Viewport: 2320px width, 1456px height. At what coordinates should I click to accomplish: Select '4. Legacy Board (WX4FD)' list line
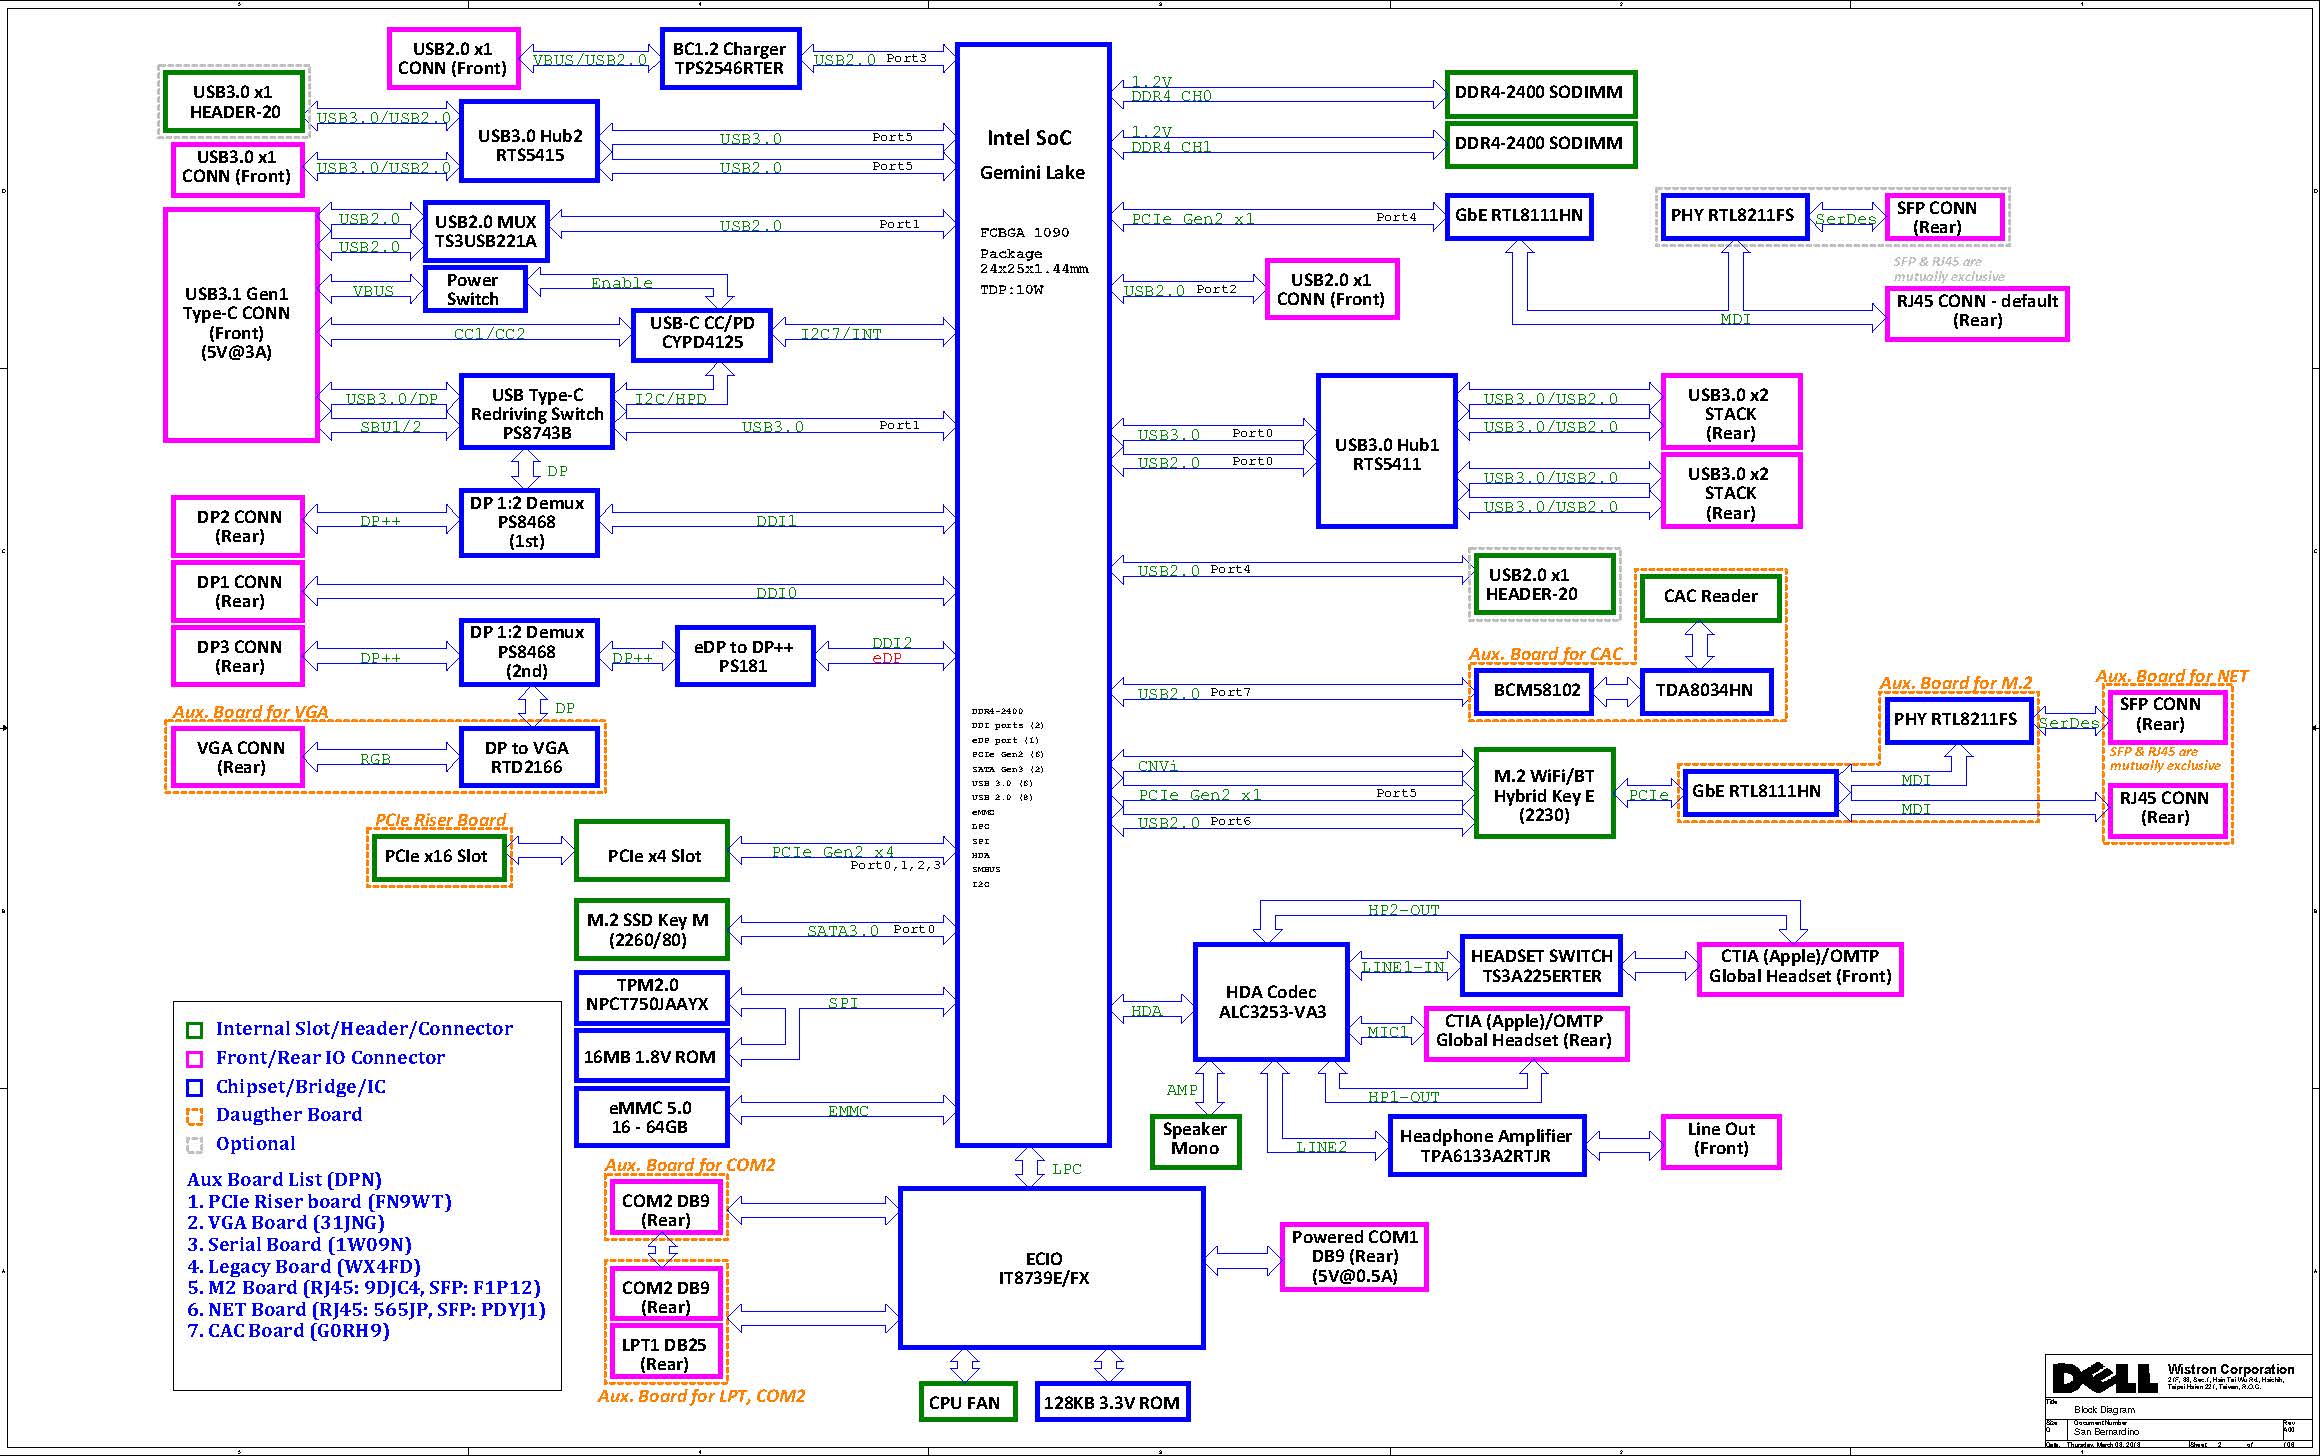click(x=304, y=1266)
